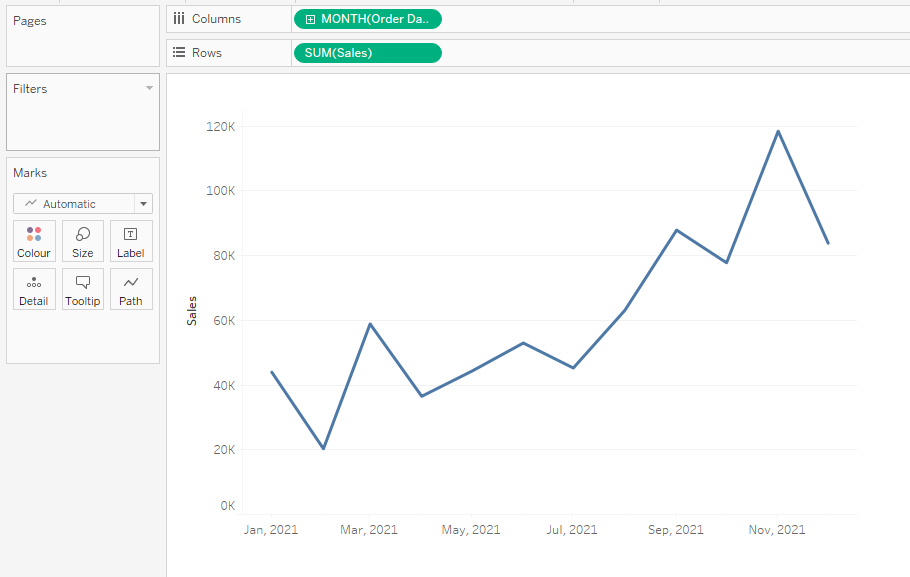
Task: Click the line peak at November 2021
Action: tap(777, 131)
